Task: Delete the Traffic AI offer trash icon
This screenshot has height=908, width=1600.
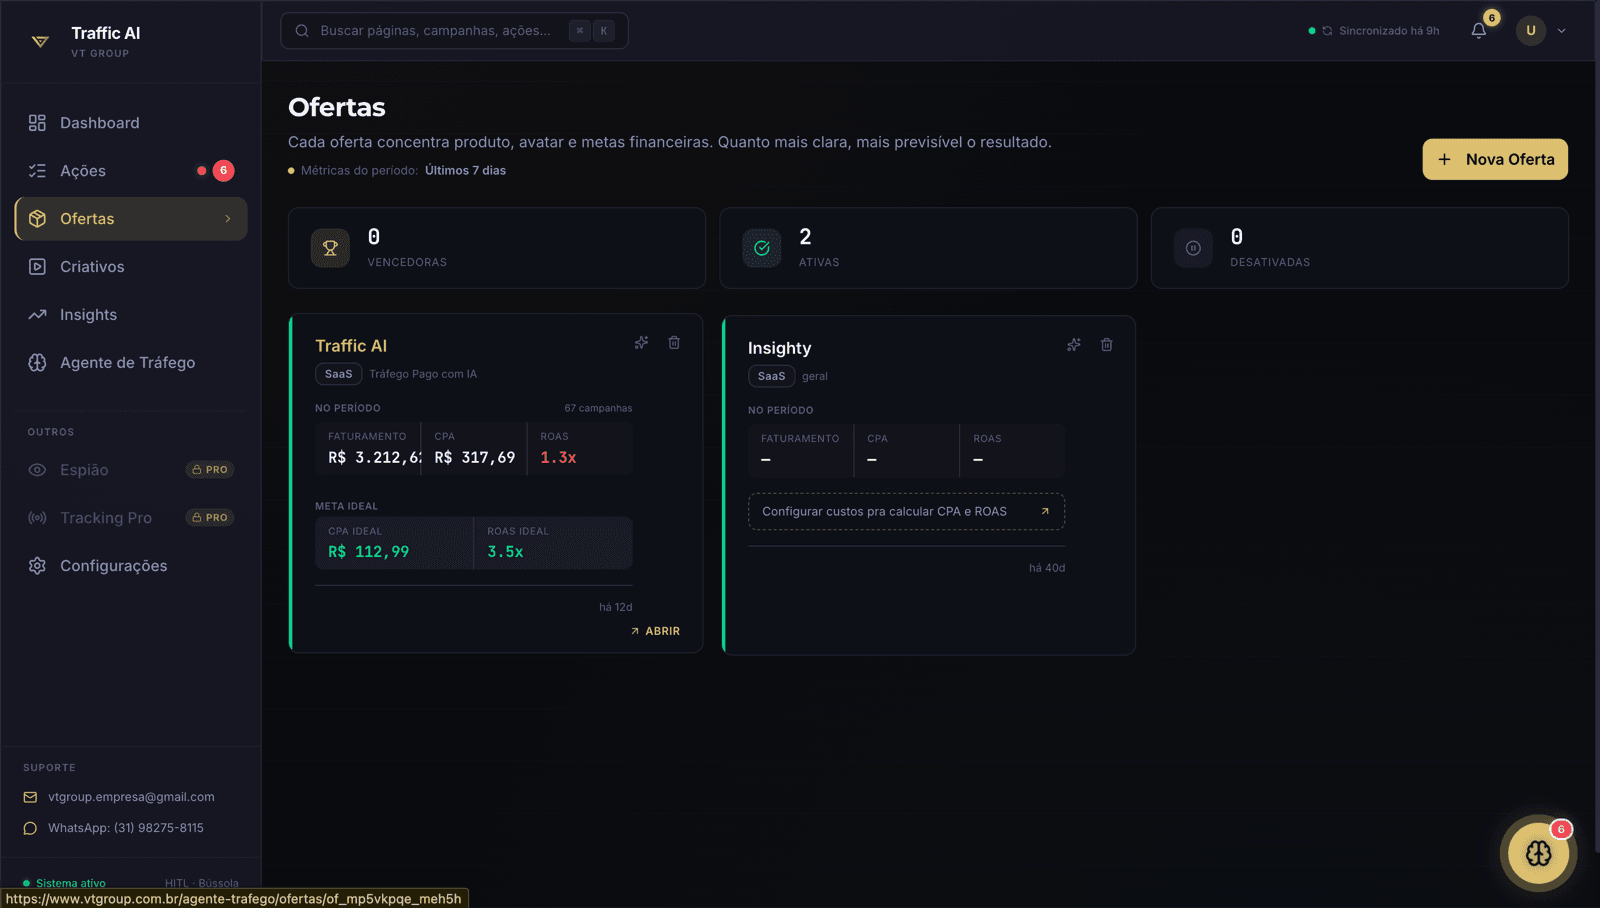Action: click(674, 343)
